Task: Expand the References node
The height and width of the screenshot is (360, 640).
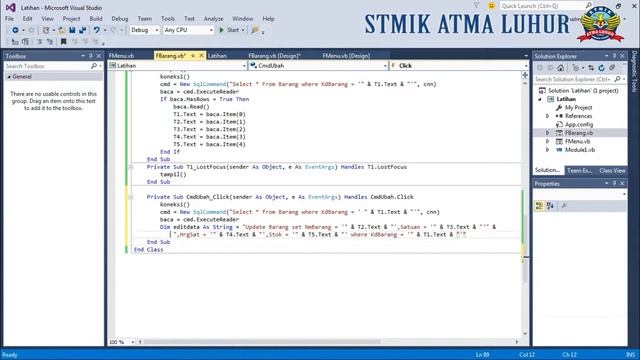Action: pyautogui.click(x=548, y=116)
